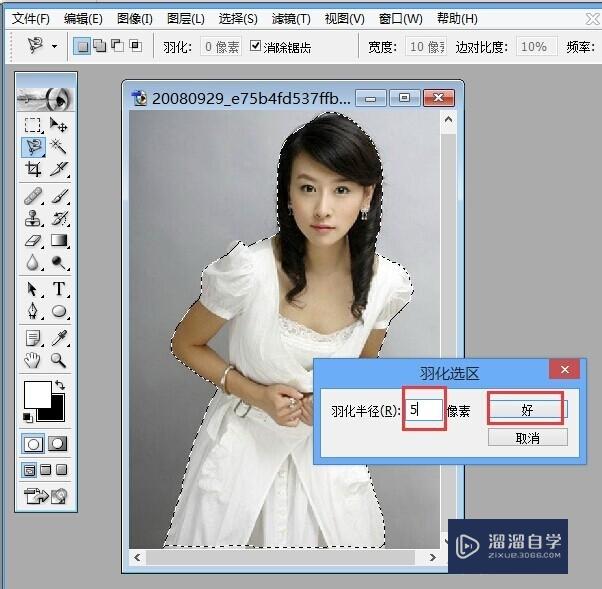Open the 图层(L) menu
Screen dimensions: 602x589
tap(186, 18)
